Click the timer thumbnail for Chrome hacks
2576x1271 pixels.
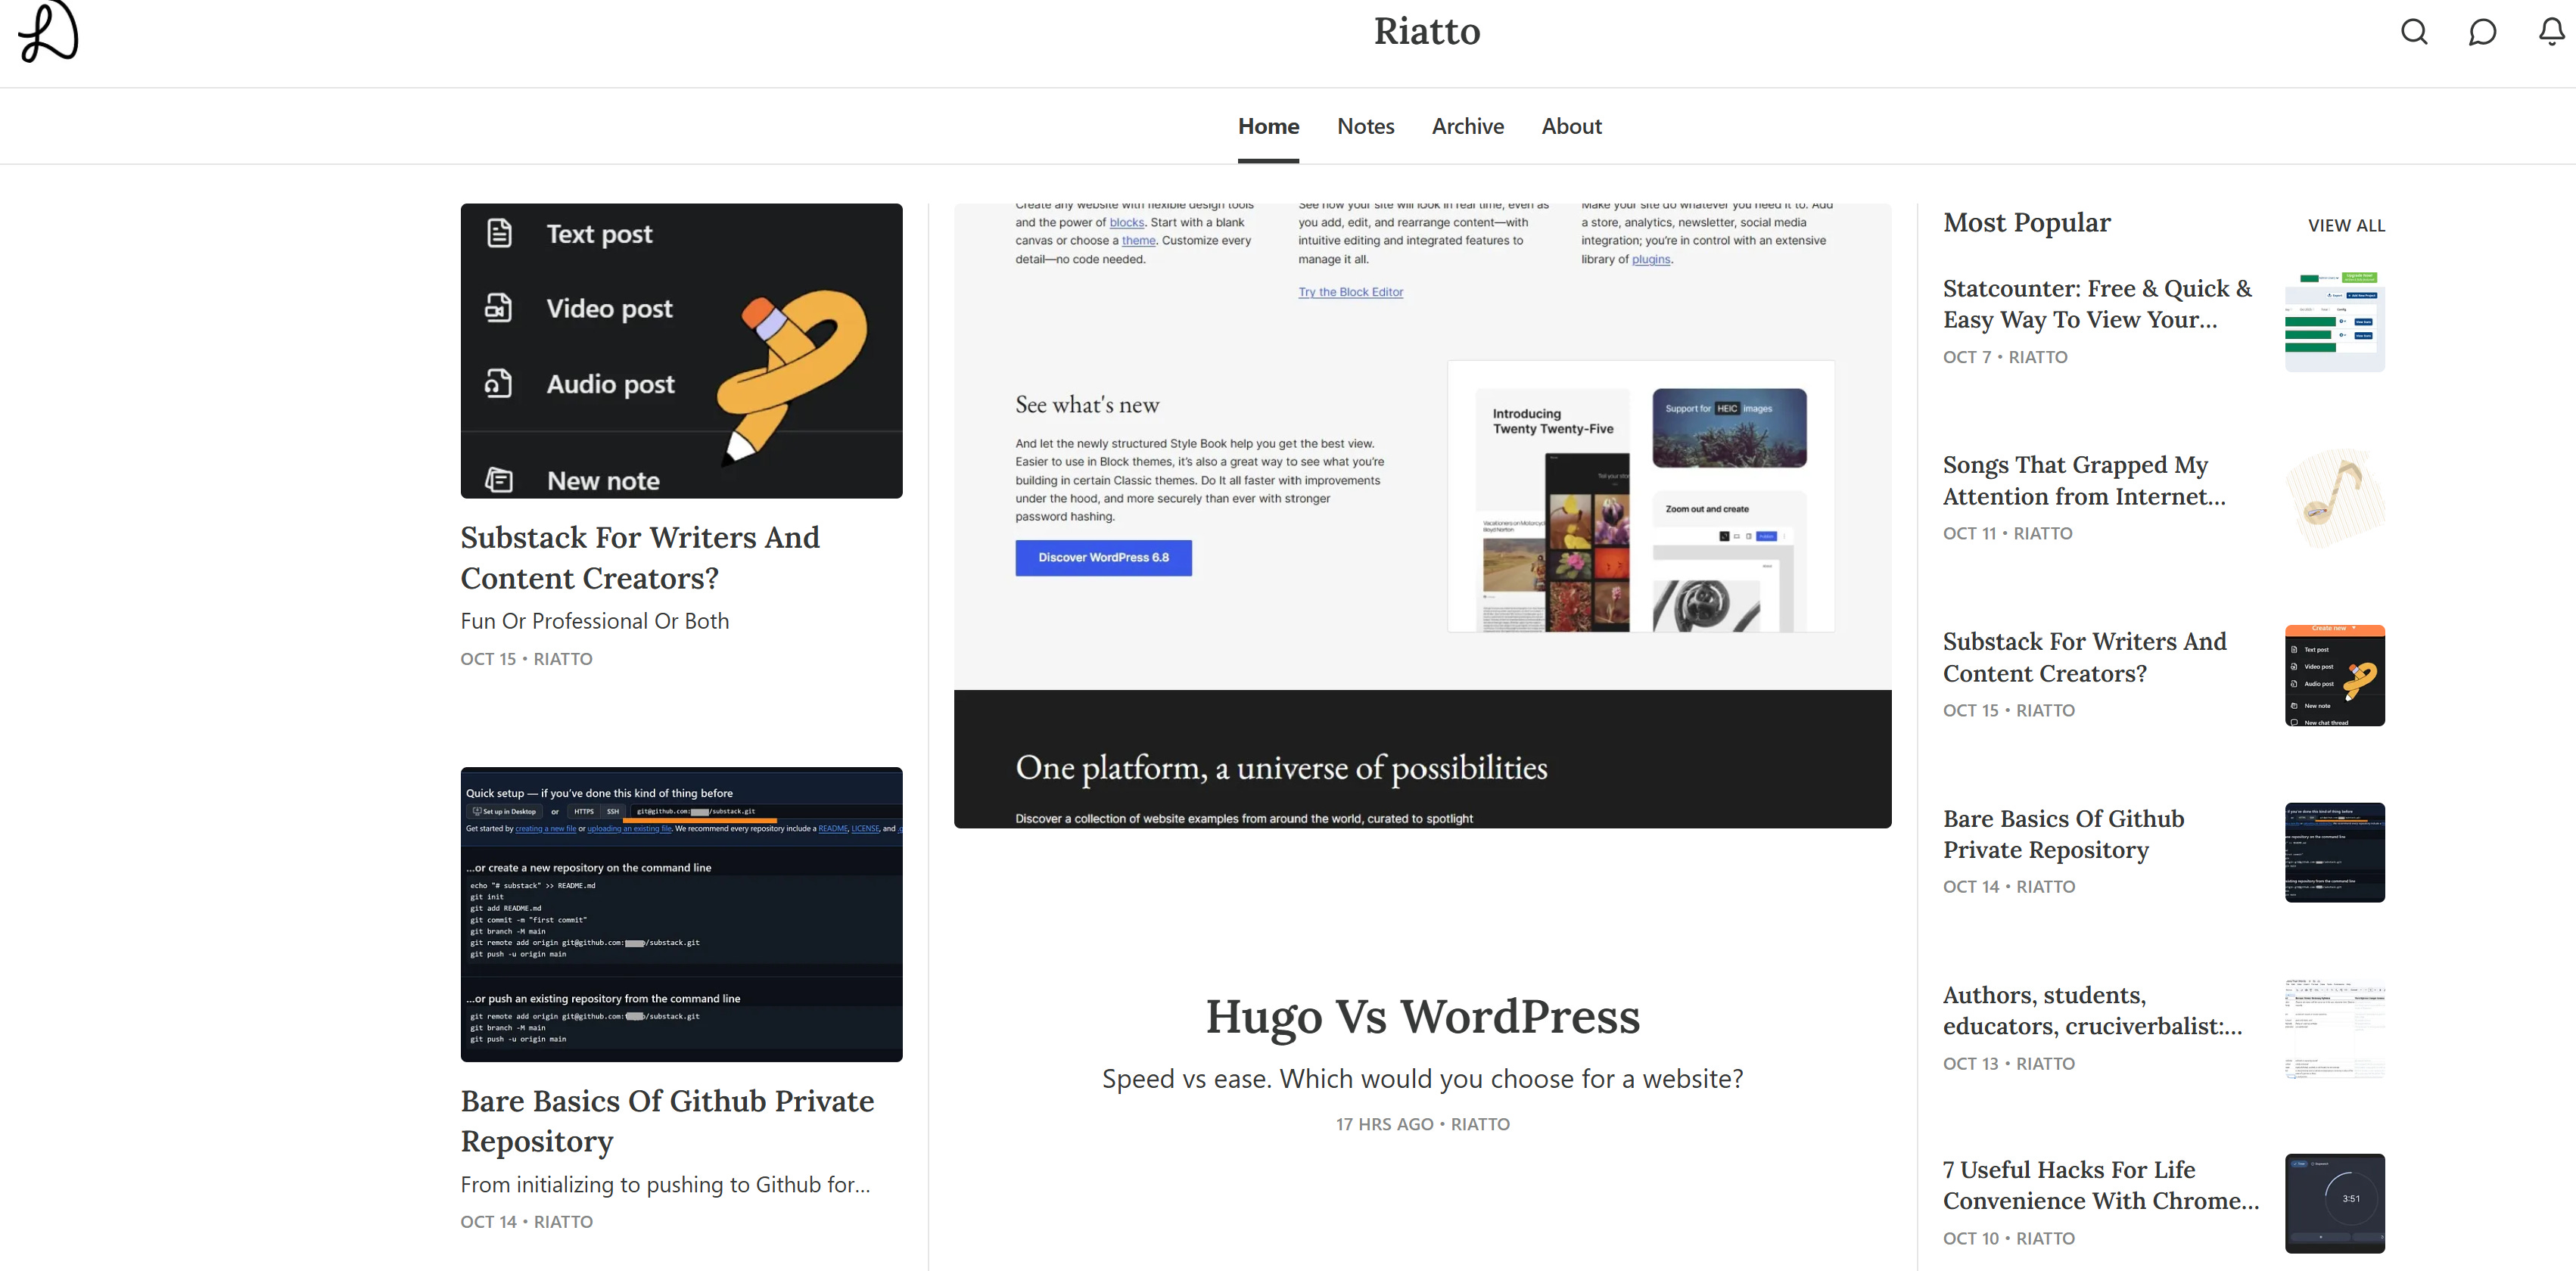[x=2334, y=1203]
